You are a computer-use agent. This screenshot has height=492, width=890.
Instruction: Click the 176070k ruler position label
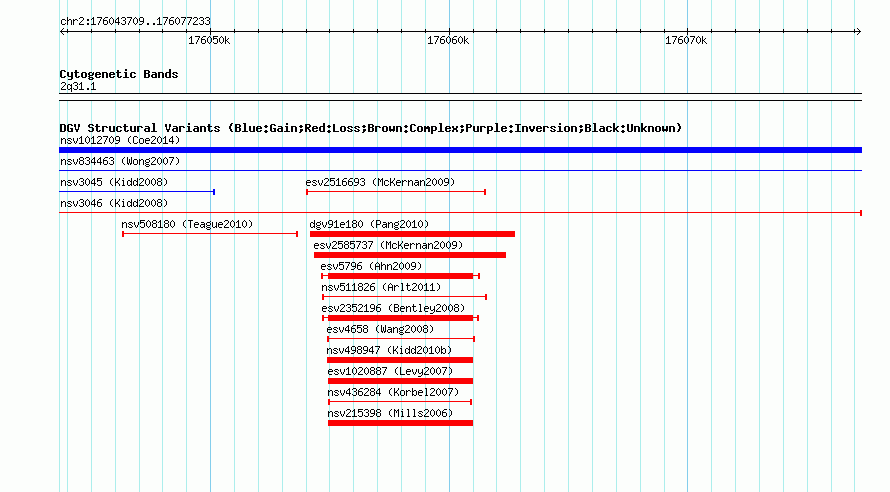[686, 40]
